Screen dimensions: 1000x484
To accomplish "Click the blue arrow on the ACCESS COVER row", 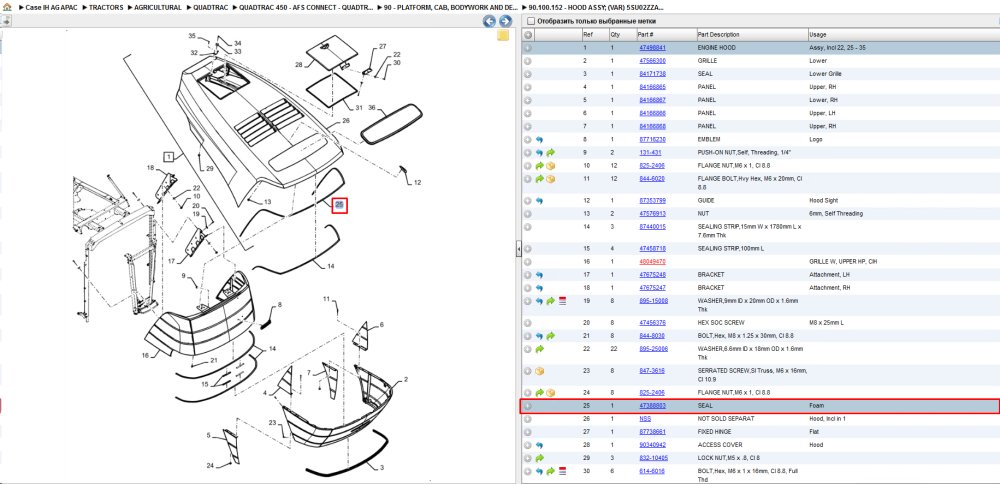I will coord(540,444).
